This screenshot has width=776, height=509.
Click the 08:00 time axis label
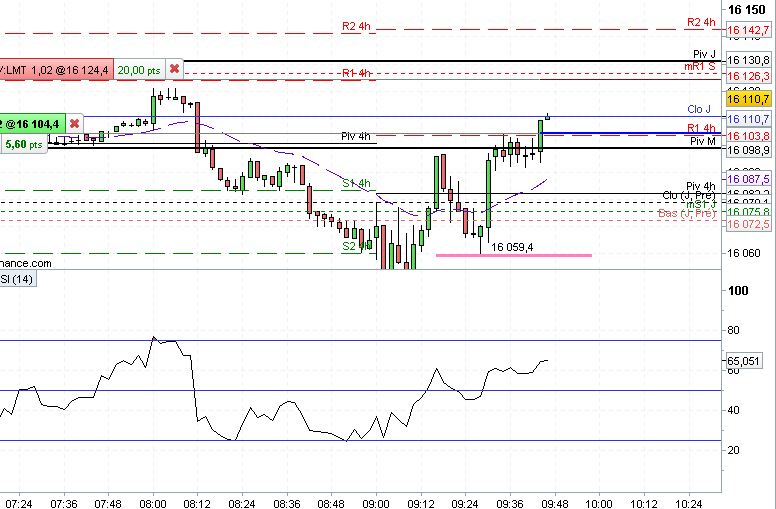click(x=152, y=504)
